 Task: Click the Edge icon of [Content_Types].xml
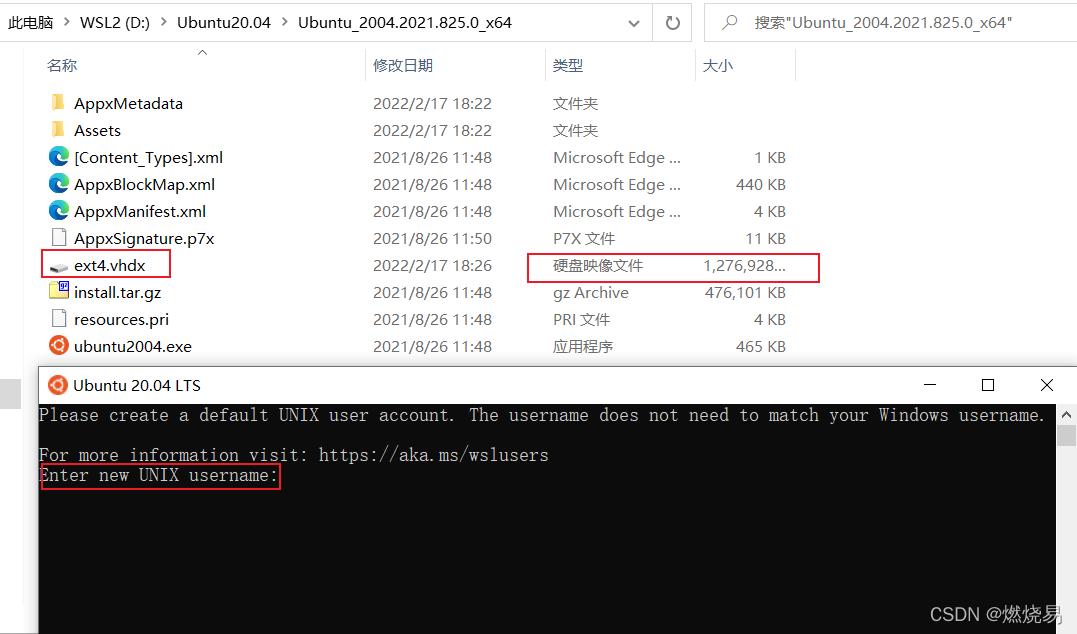58,157
